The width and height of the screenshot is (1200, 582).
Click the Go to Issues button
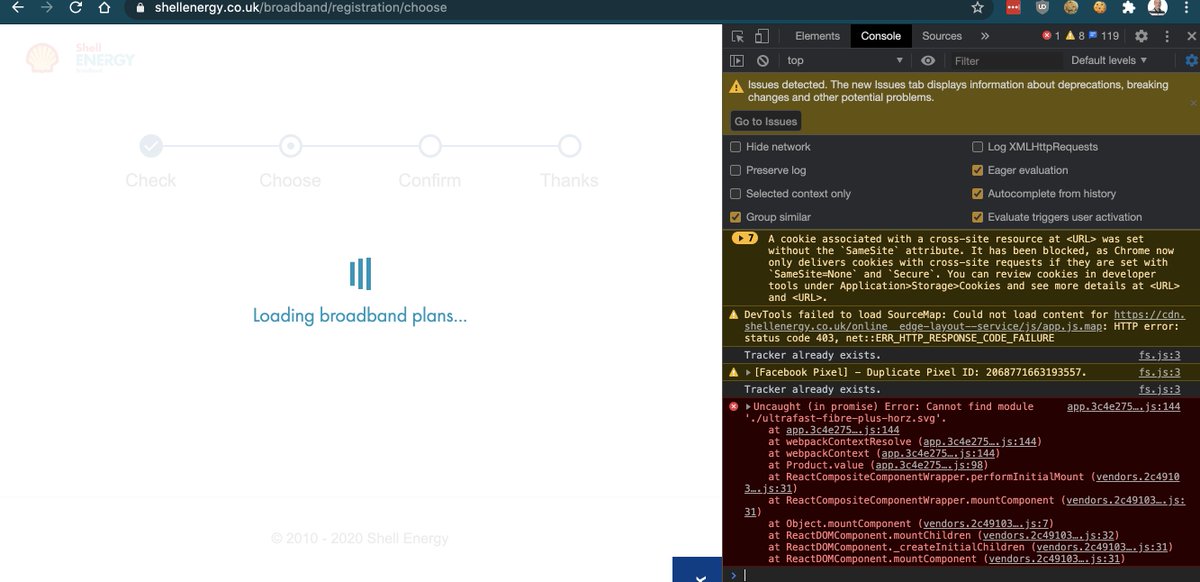766,121
